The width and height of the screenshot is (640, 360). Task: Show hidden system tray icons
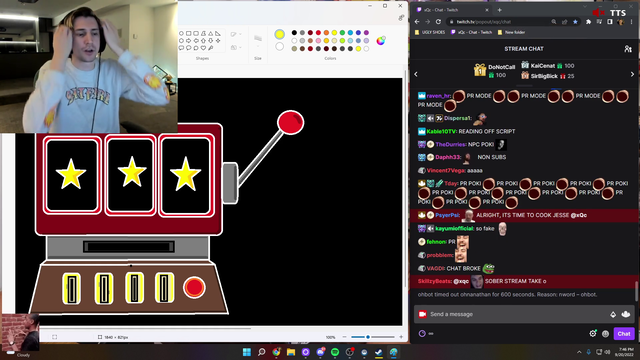[579, 352]
